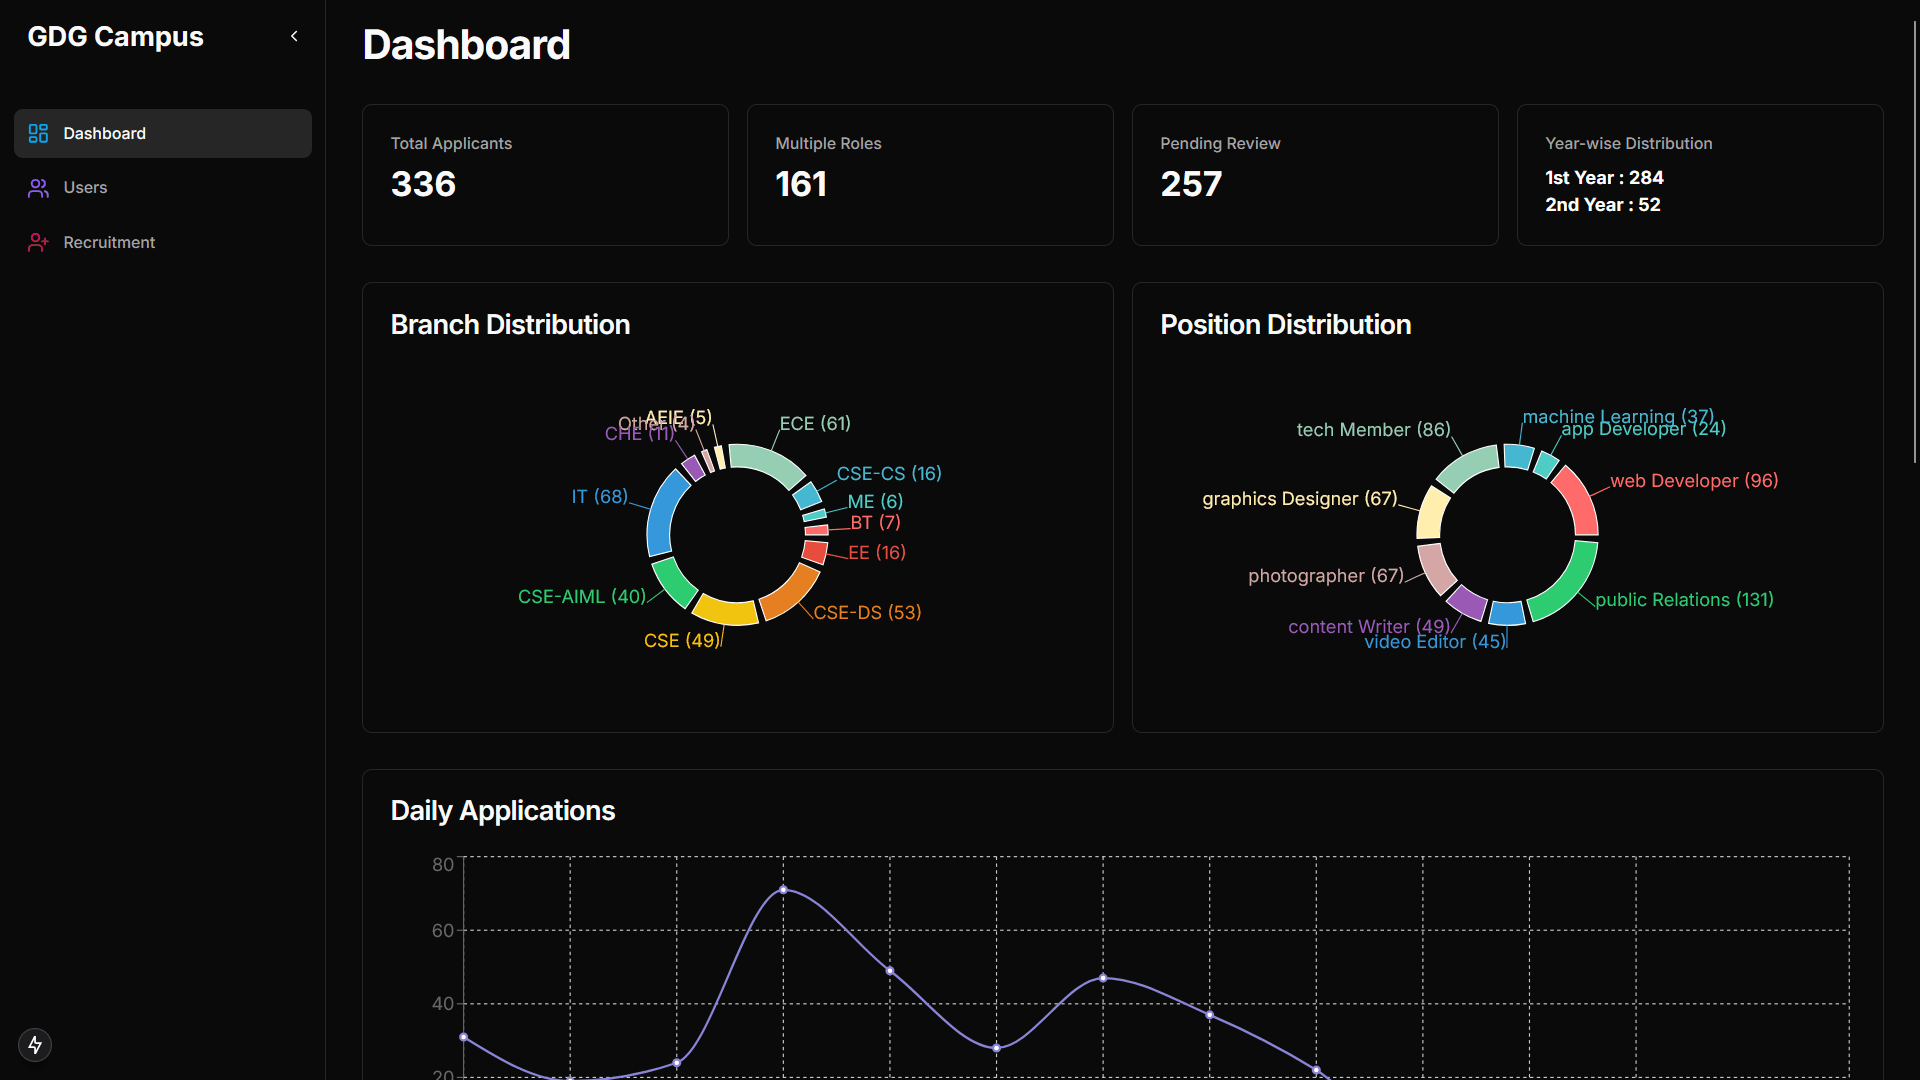The image size is (1920, 1080).
Task: Click the page vertical scrollbar
Action: [1915, 240]
